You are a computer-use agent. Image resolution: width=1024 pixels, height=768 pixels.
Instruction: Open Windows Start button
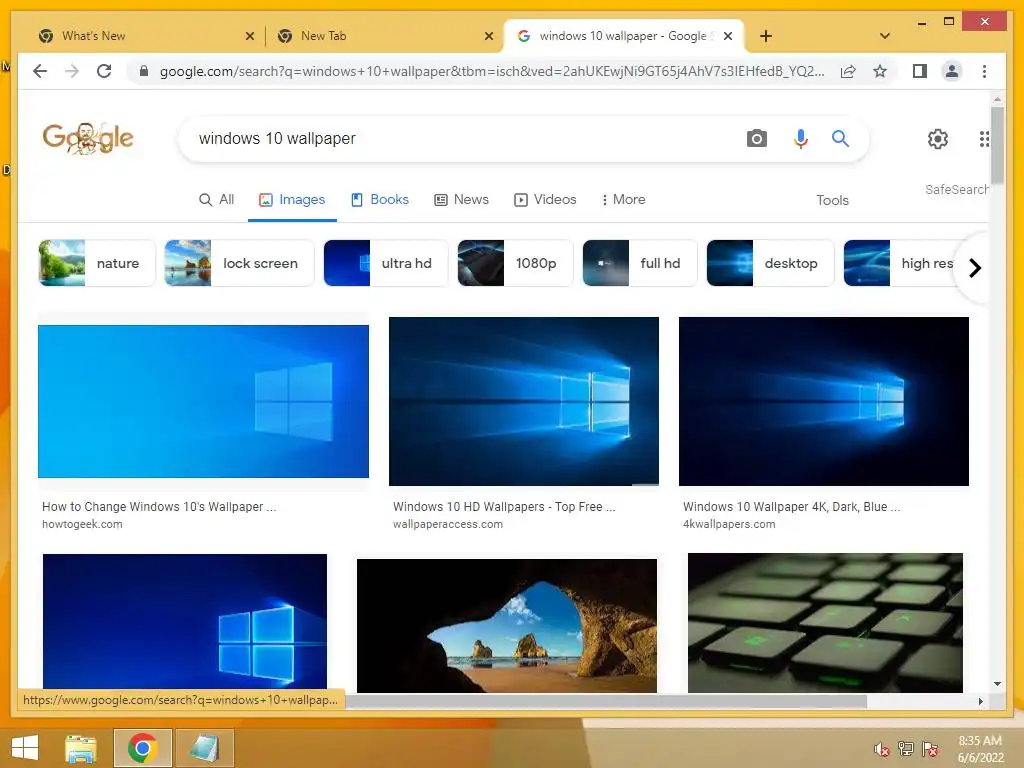[25, 748]
